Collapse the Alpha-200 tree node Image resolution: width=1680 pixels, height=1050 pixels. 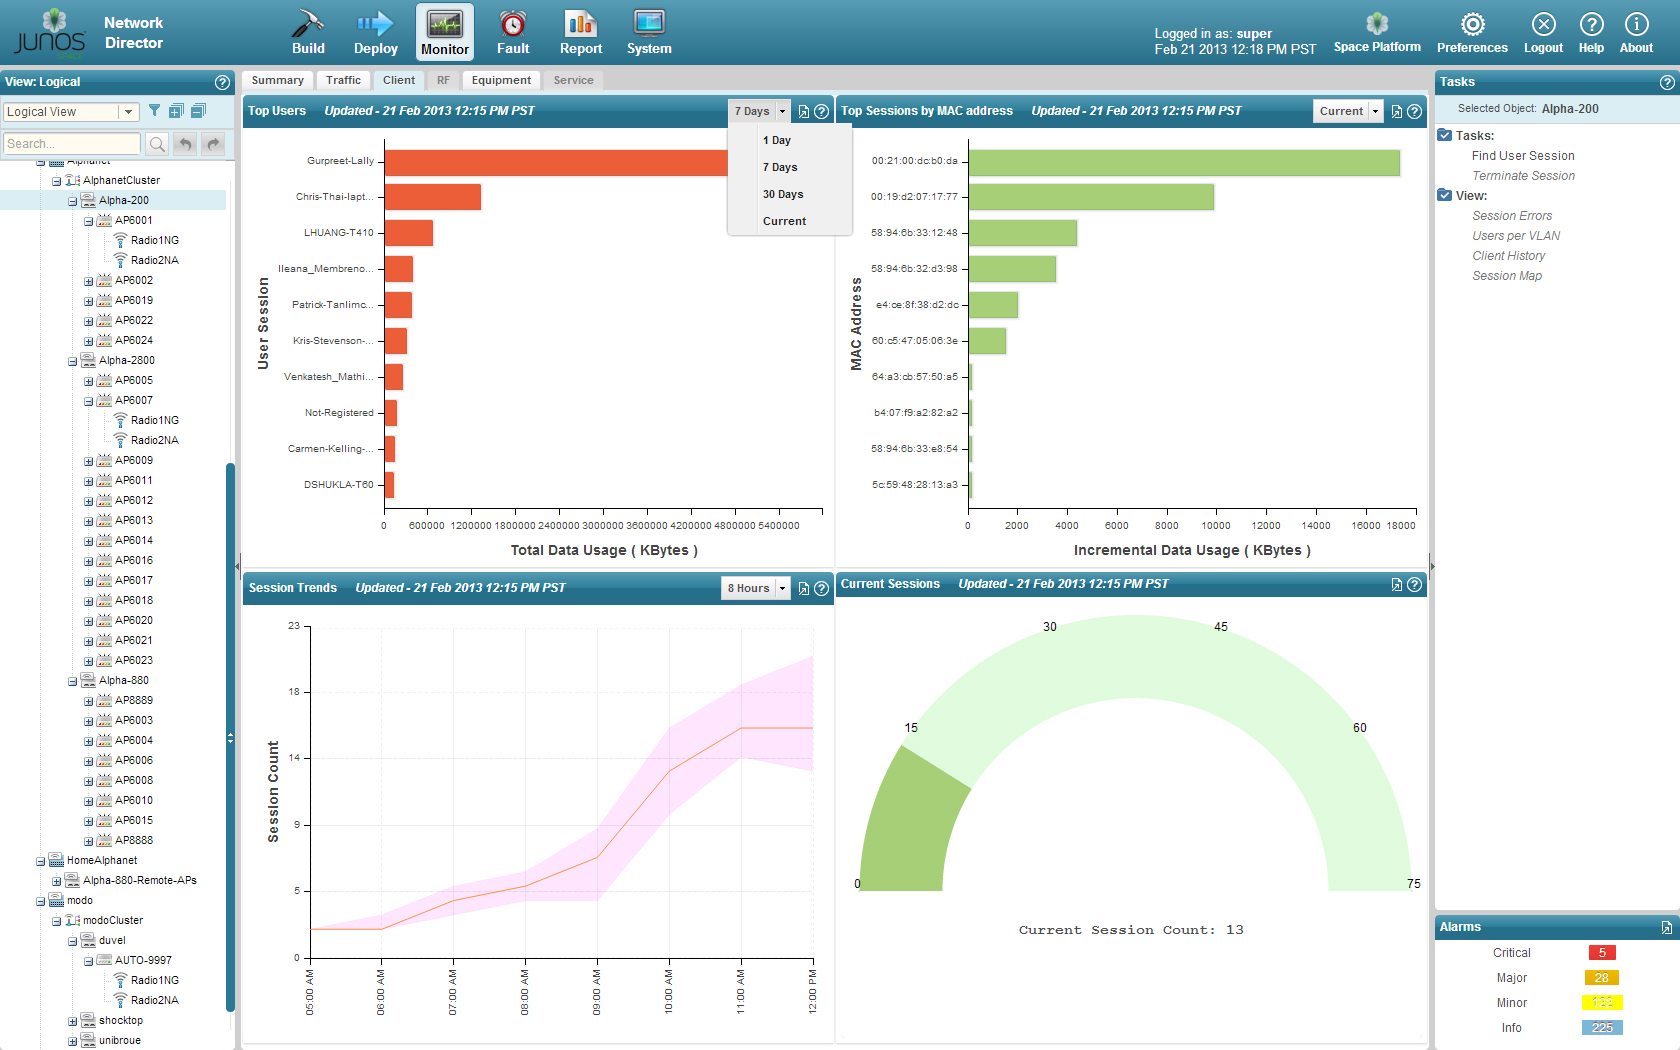click(73, 201)
